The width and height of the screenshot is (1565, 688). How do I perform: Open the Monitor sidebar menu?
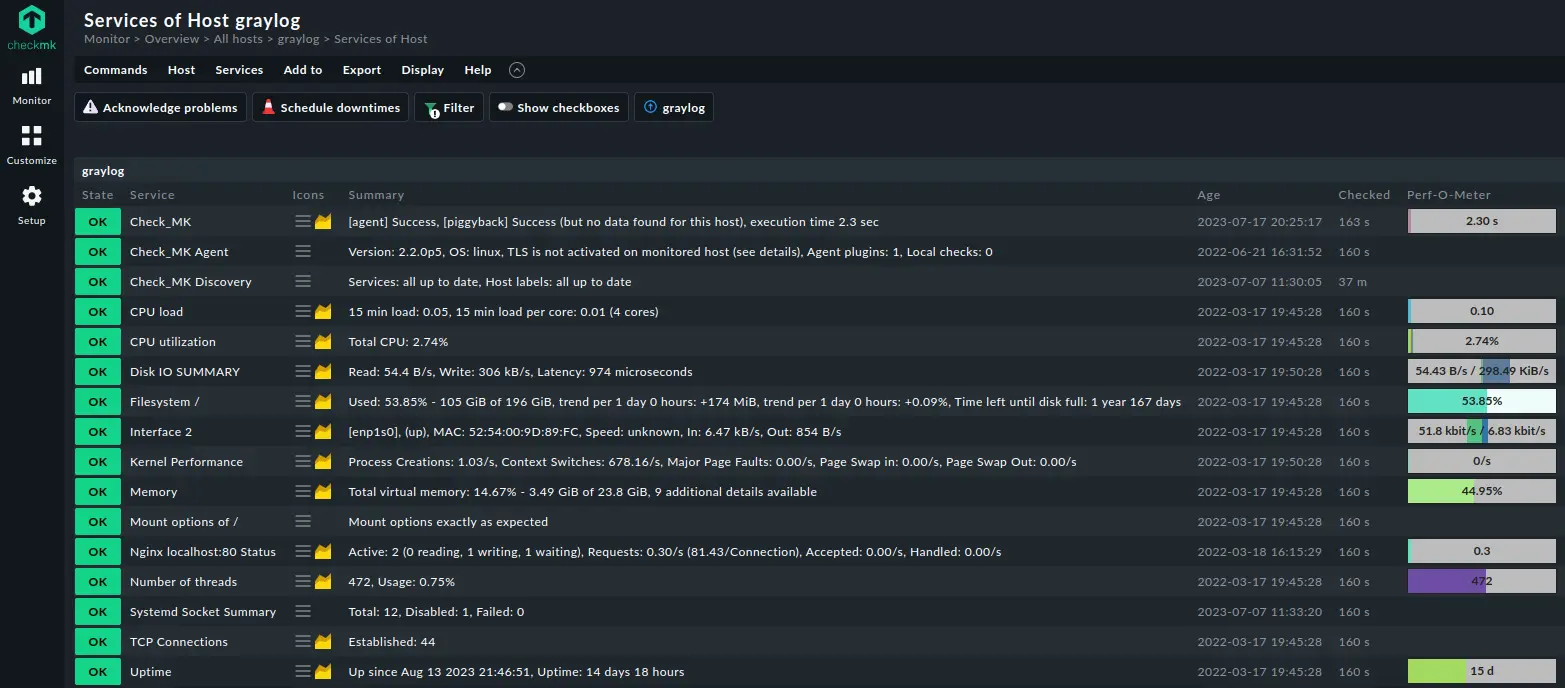pos(32,86)
